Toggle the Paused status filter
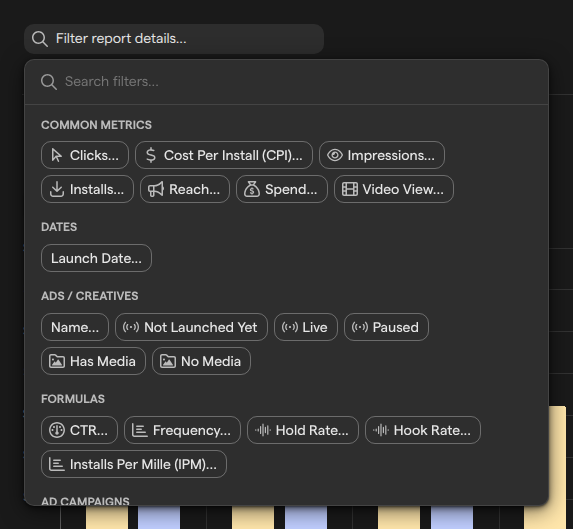 pyautogui.click(x=386, y=327)
